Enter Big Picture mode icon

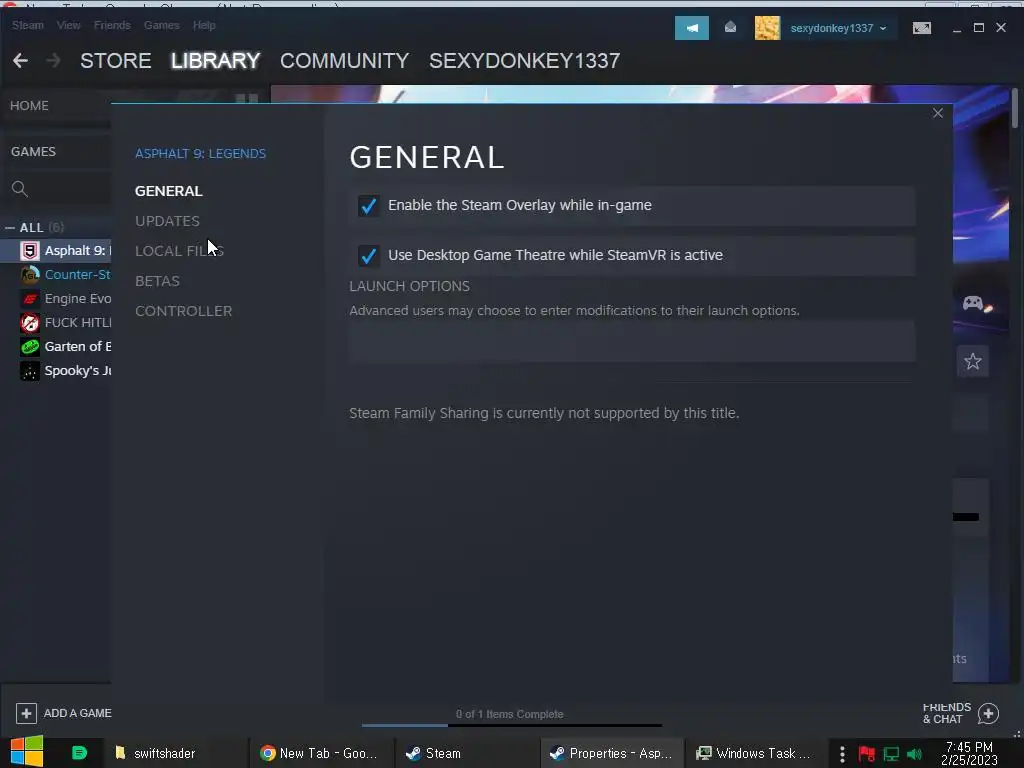(x=921, y=28)
